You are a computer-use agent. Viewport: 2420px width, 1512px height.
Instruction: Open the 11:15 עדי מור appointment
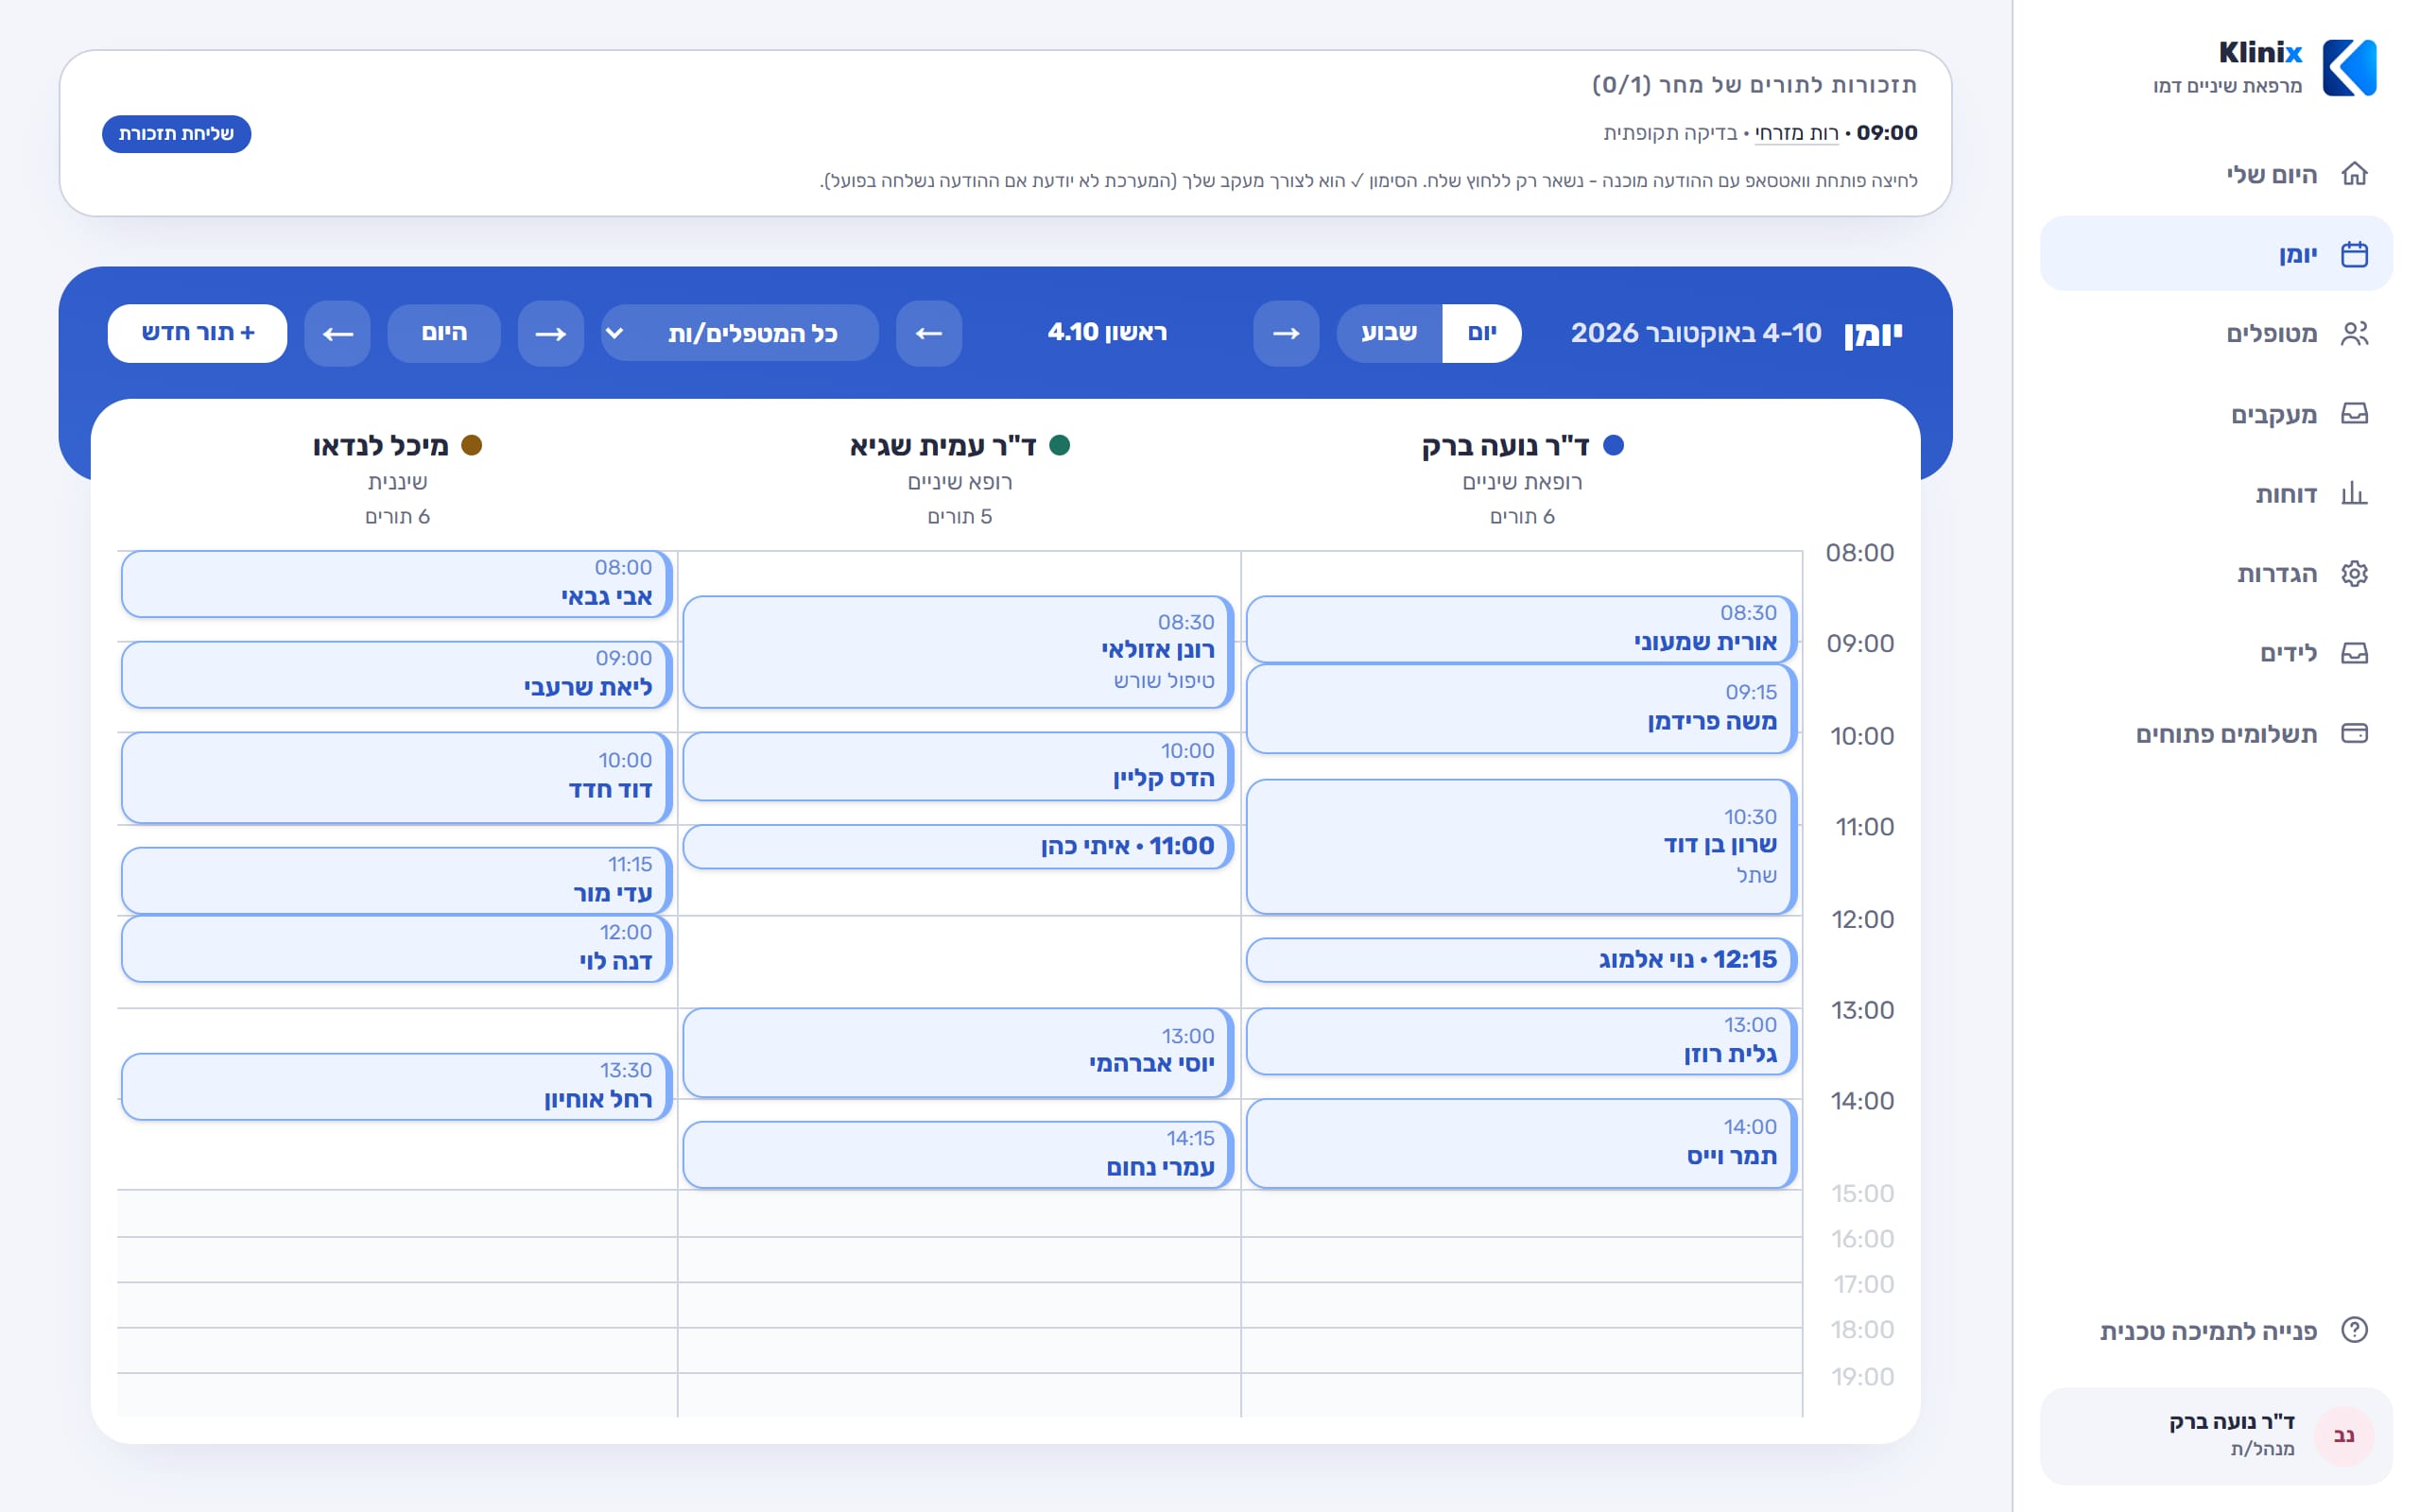396,880
